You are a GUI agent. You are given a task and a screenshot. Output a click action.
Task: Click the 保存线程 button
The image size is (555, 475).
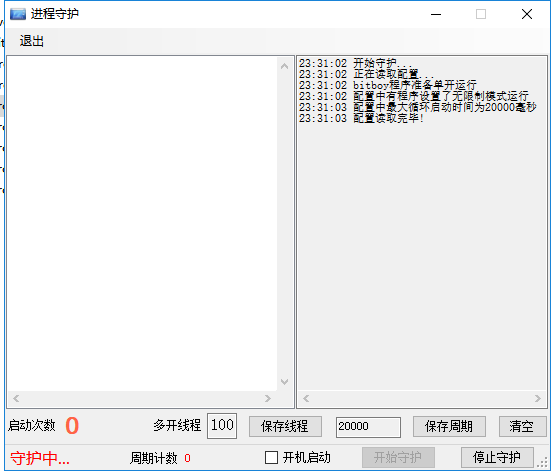point(285,427)
